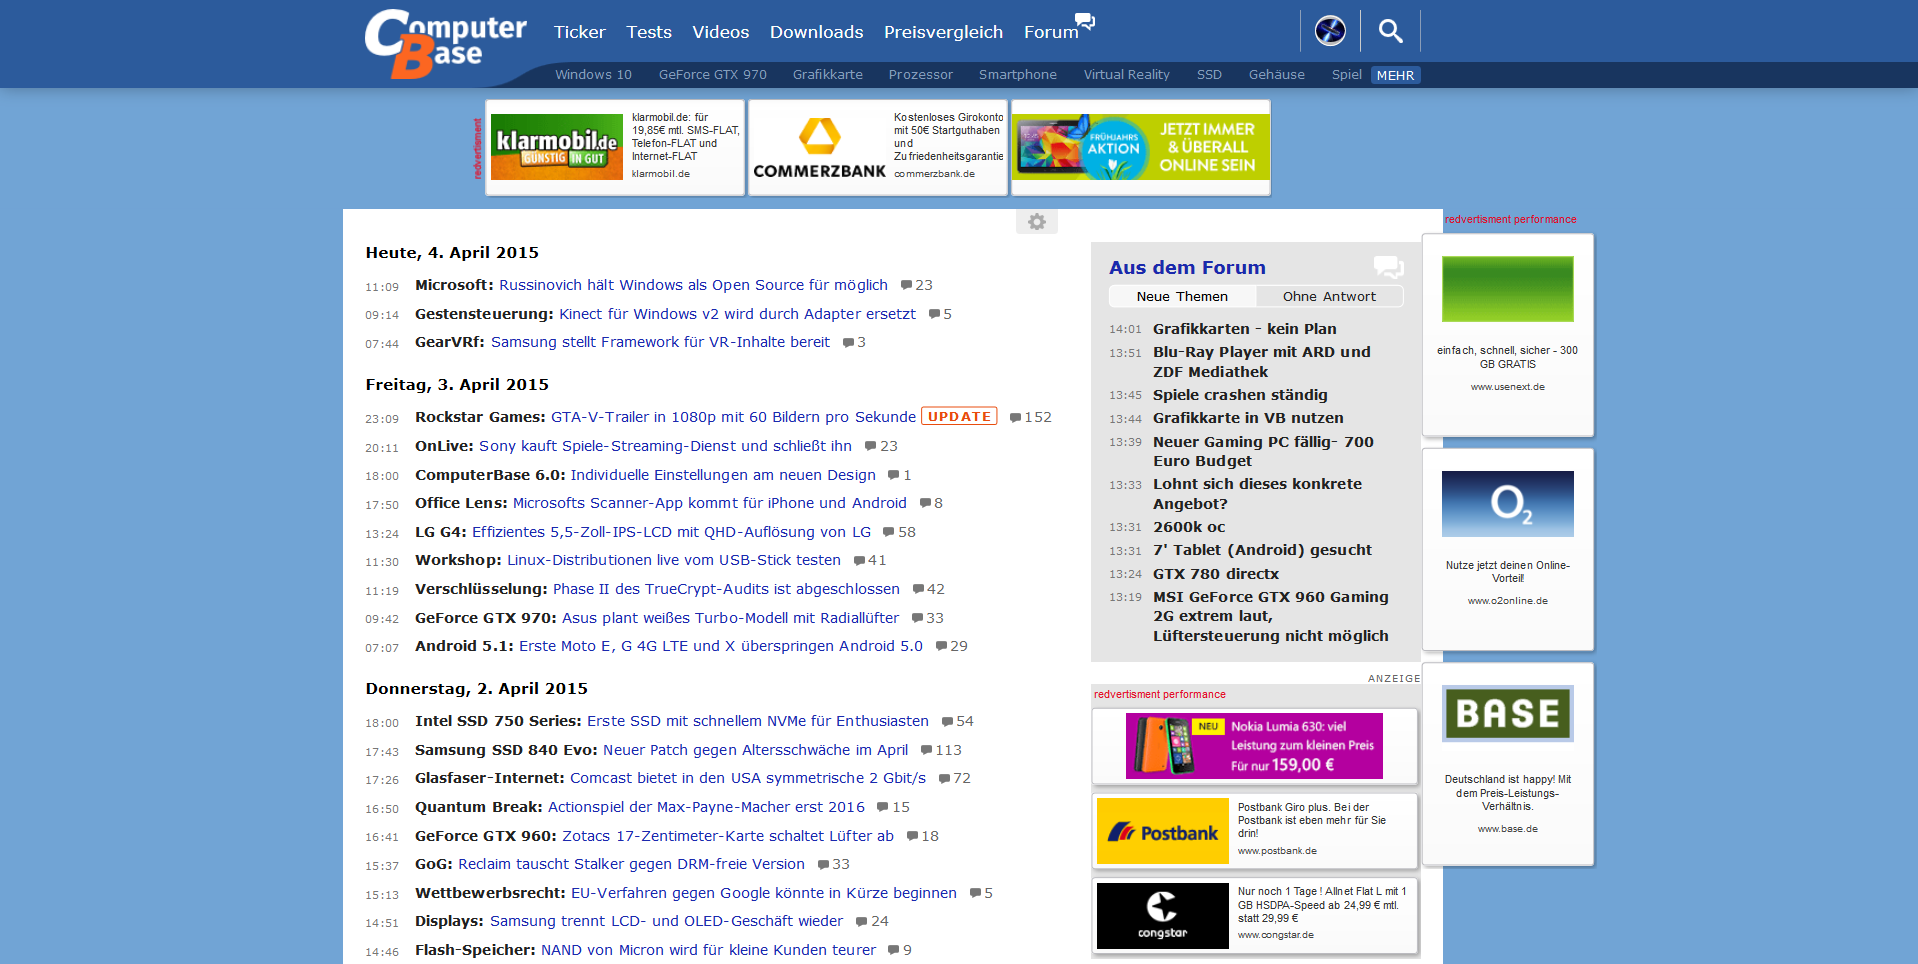The width and height of the screenshot is (1918, 964).
Task: Select the Neue Themen tab
Action: [x=1182, y=296]
